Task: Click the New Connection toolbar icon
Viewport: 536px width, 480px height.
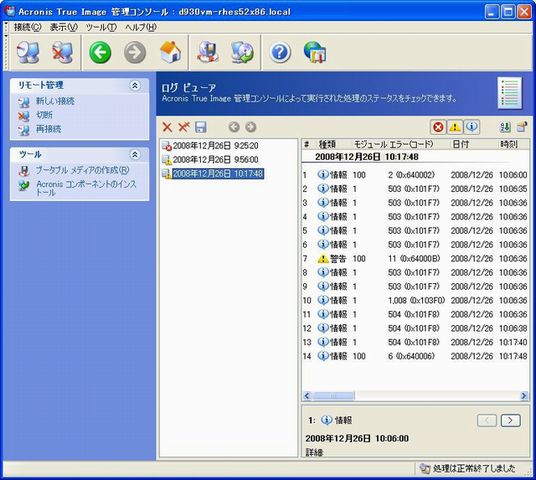Action: 28,52
